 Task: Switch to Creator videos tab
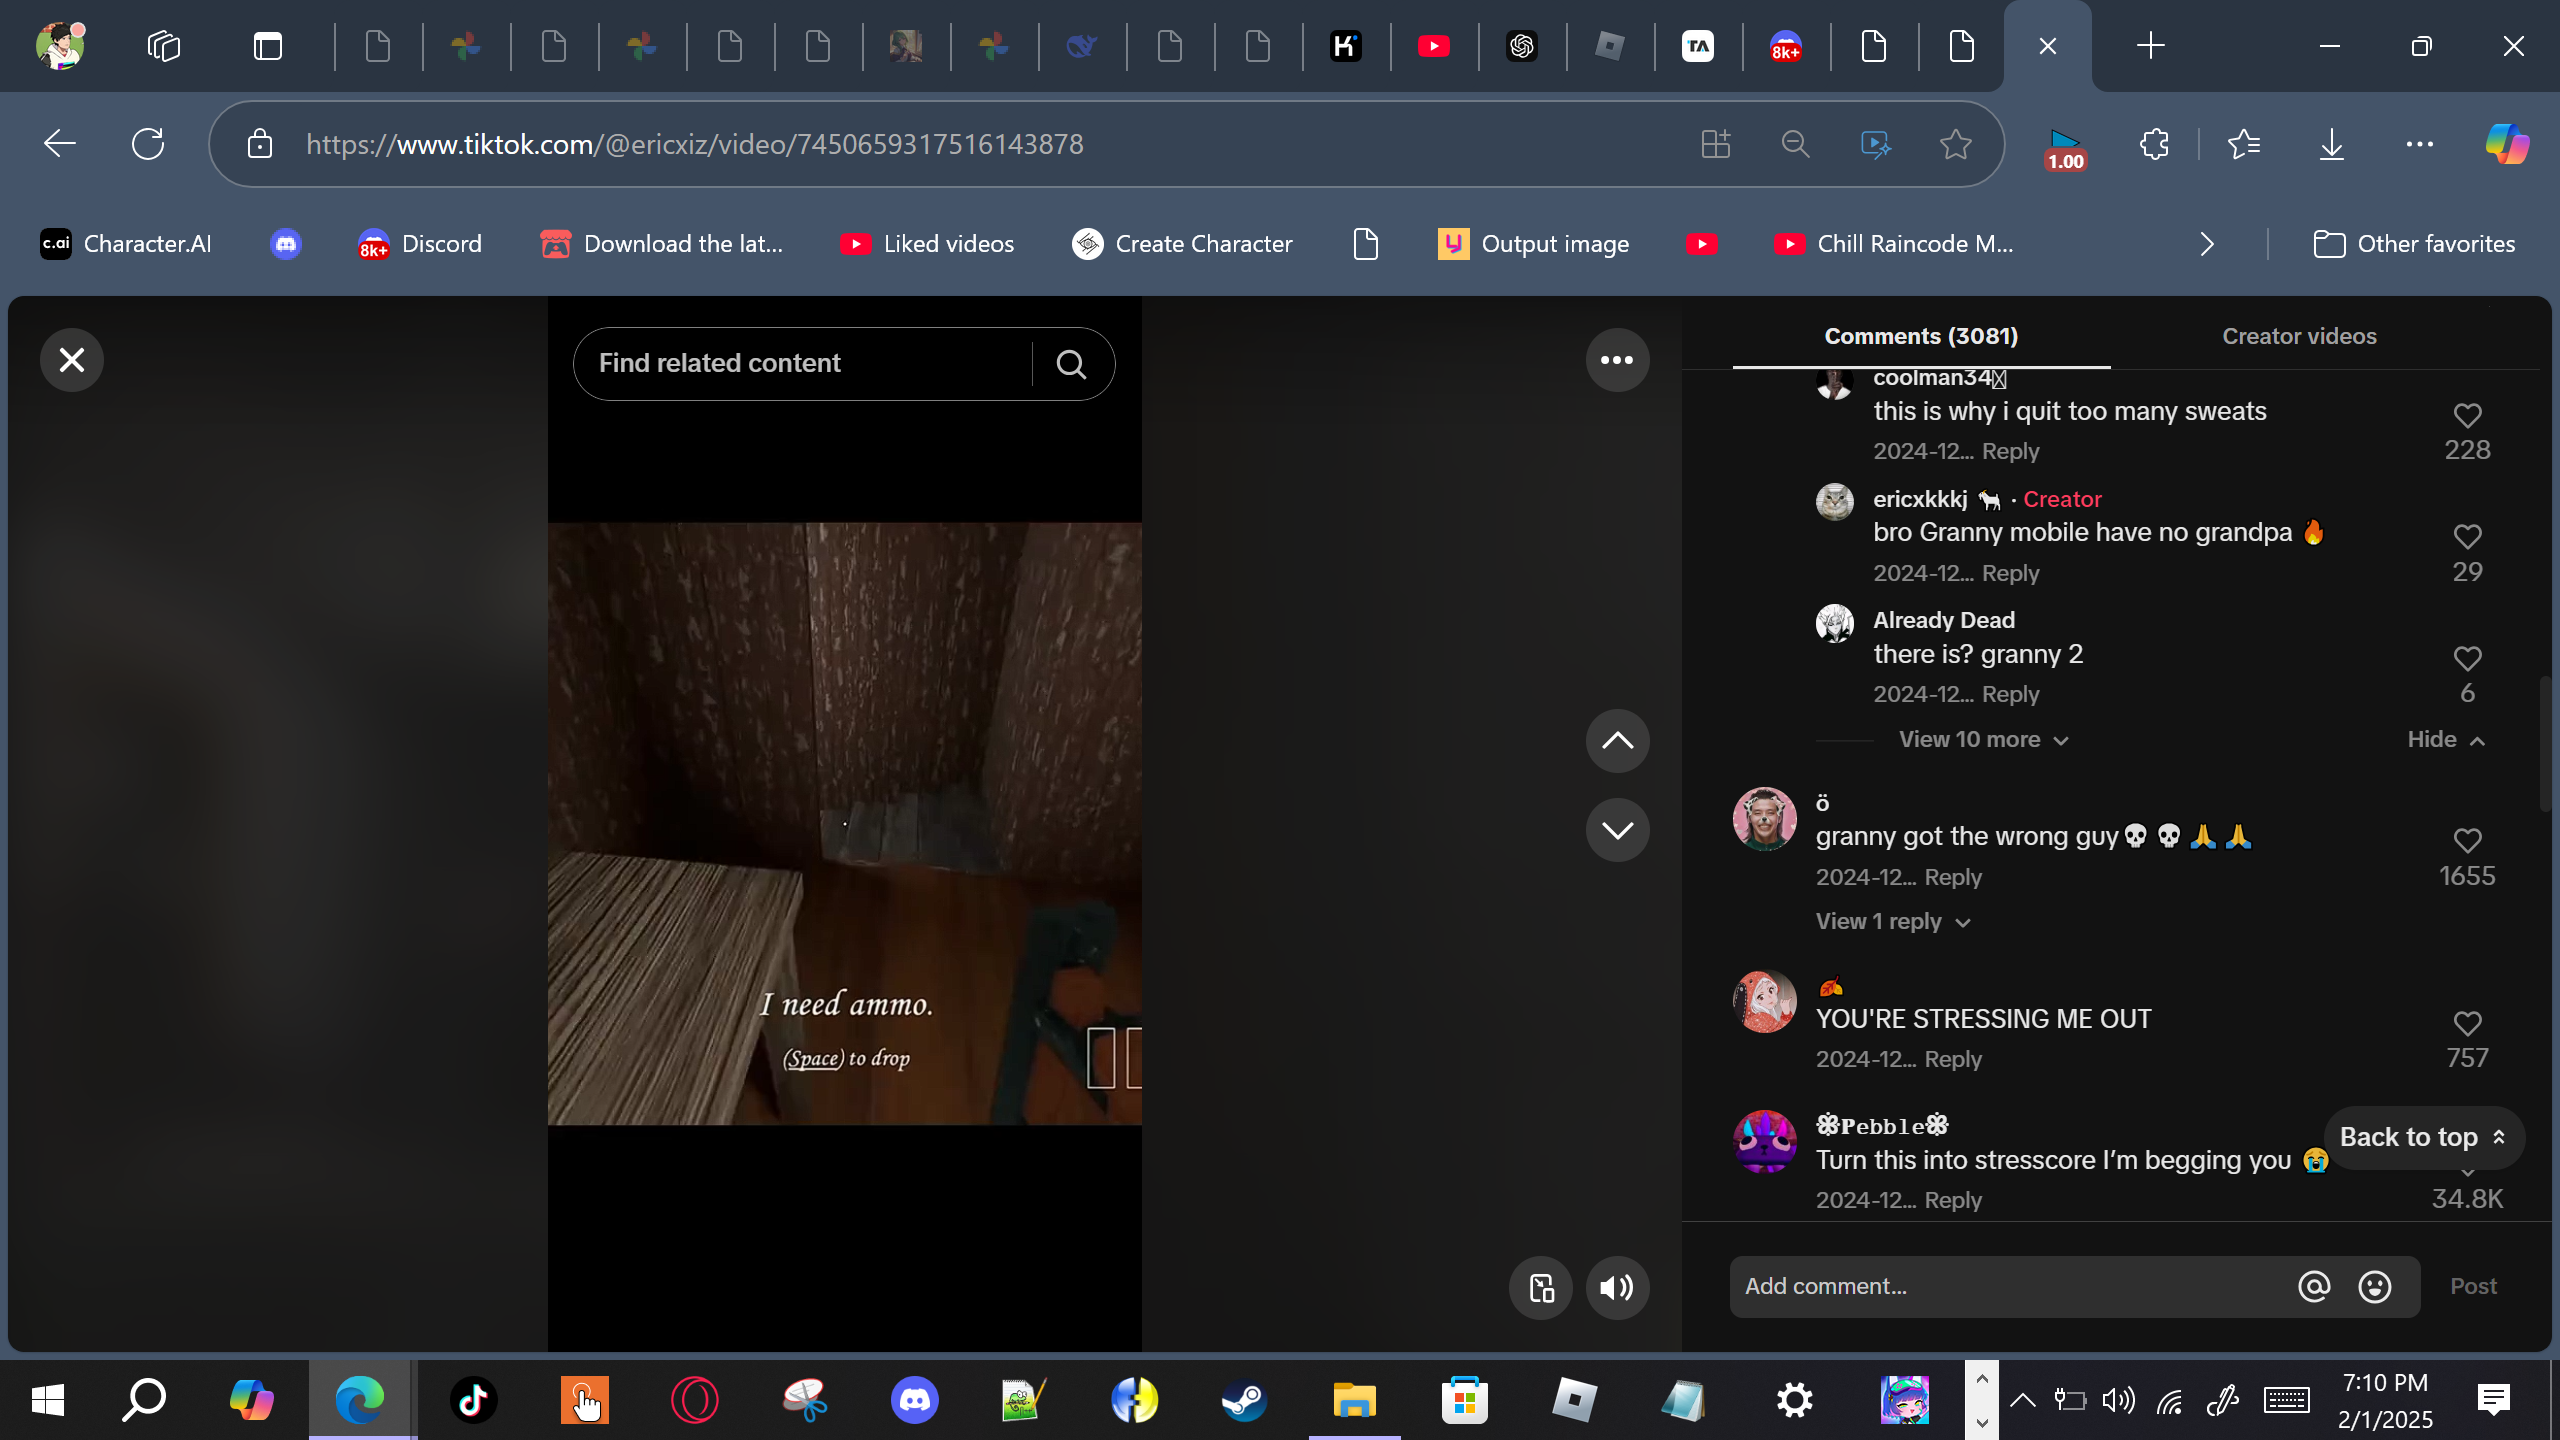[x=2298, y=336]
